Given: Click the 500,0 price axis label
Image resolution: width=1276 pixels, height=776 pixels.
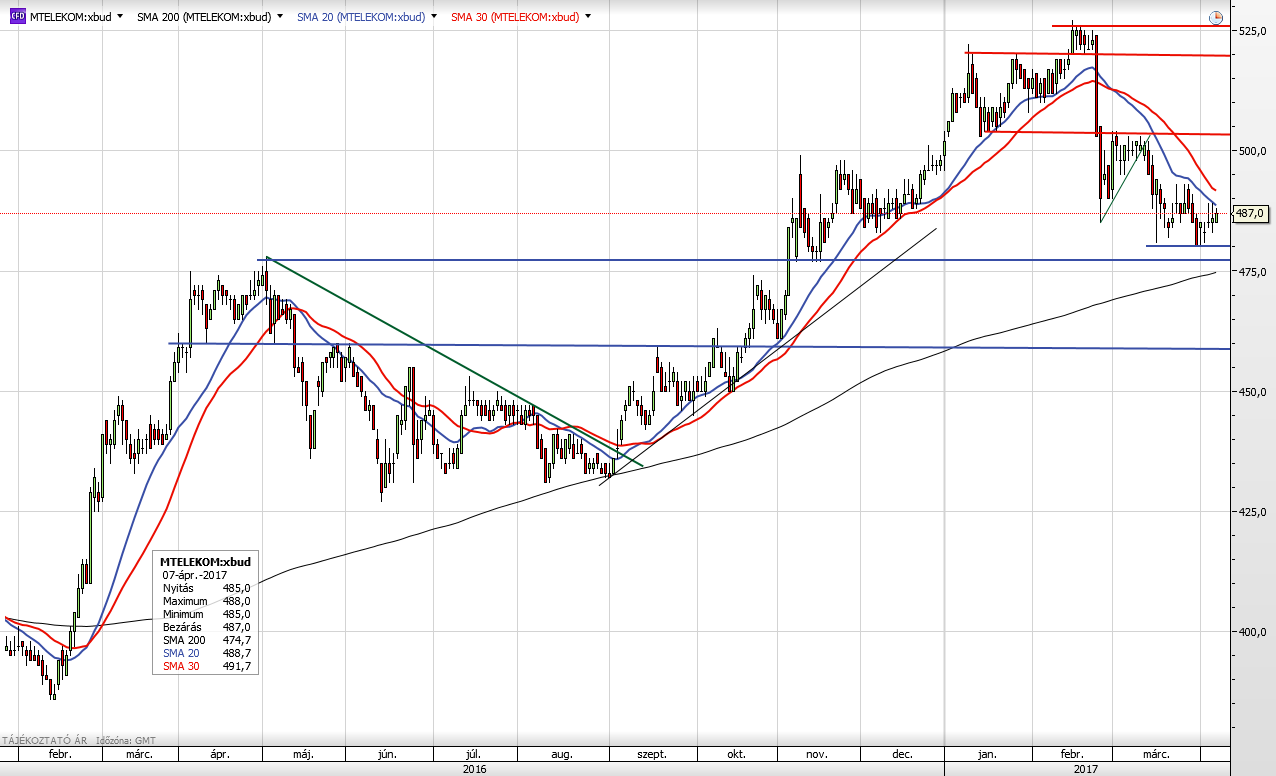Looking at the screenshot, I should 1253,151.
